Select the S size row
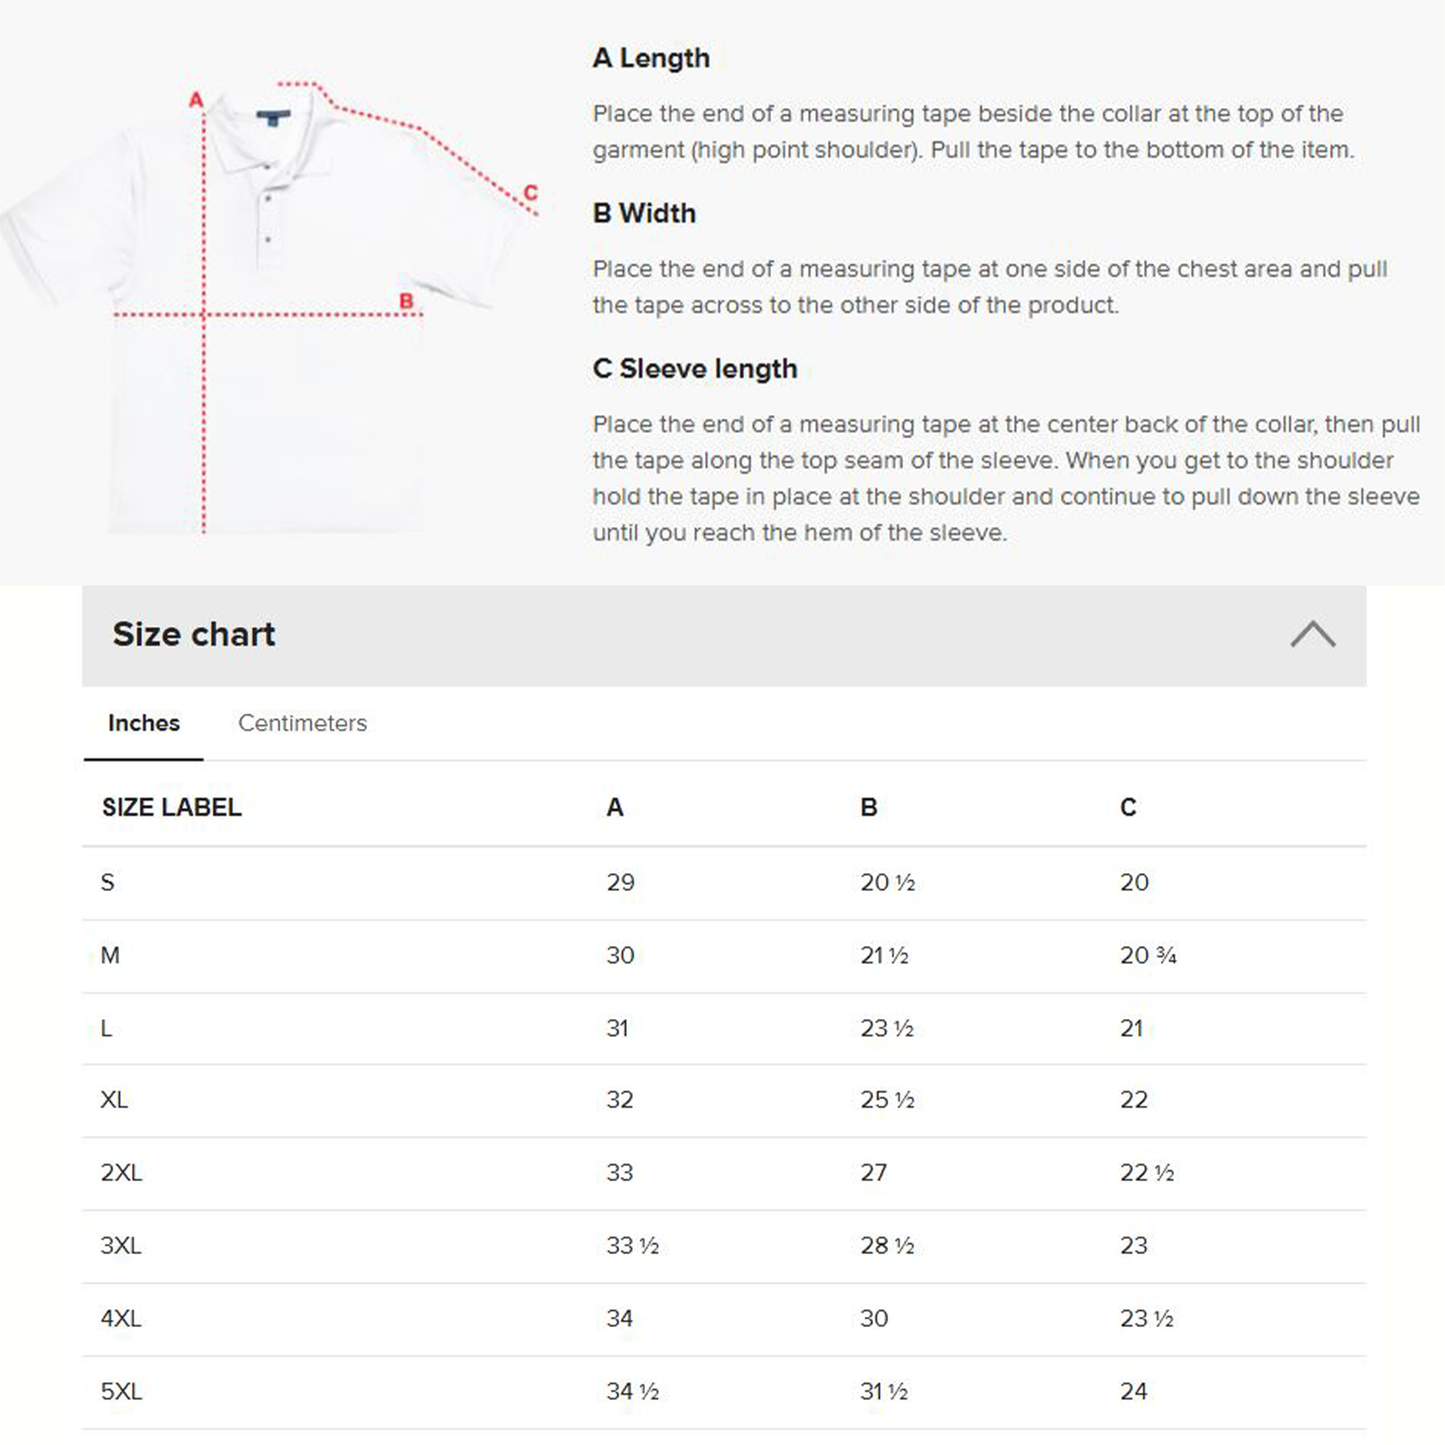This screenshot has width=1445, height=1445. pos(724,883)
